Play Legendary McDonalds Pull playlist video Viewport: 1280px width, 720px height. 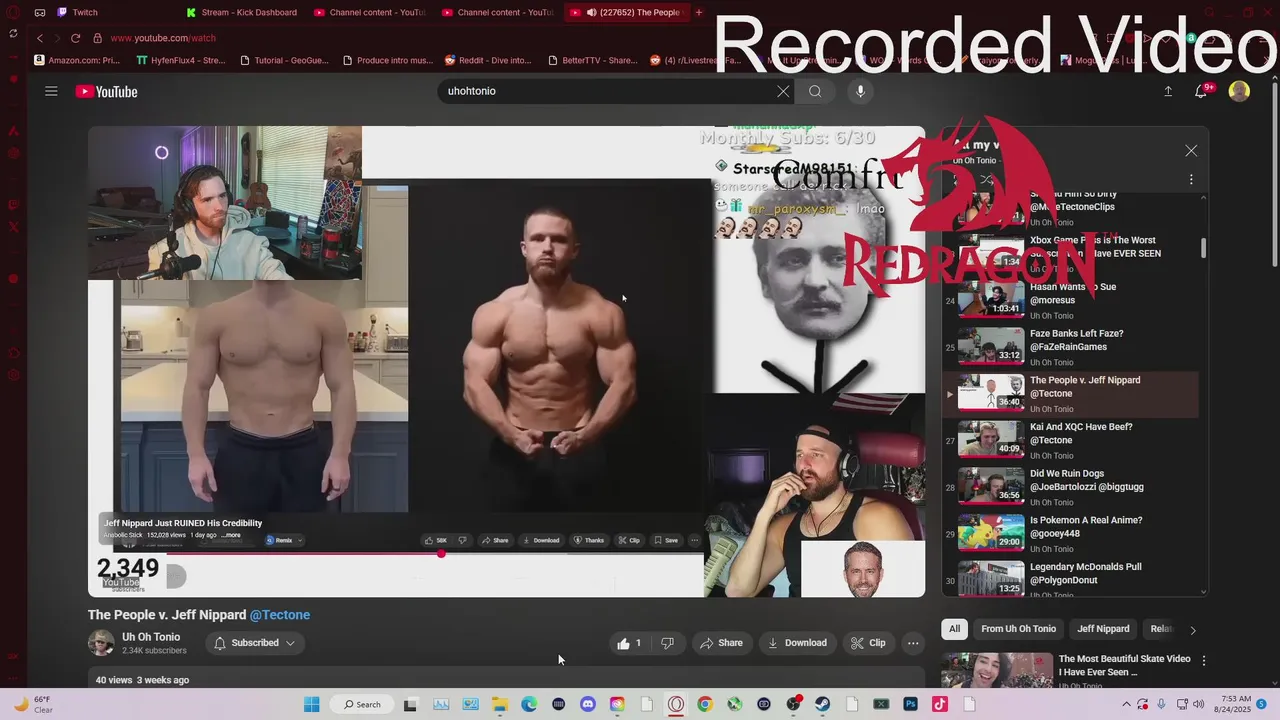(1070, 581)
